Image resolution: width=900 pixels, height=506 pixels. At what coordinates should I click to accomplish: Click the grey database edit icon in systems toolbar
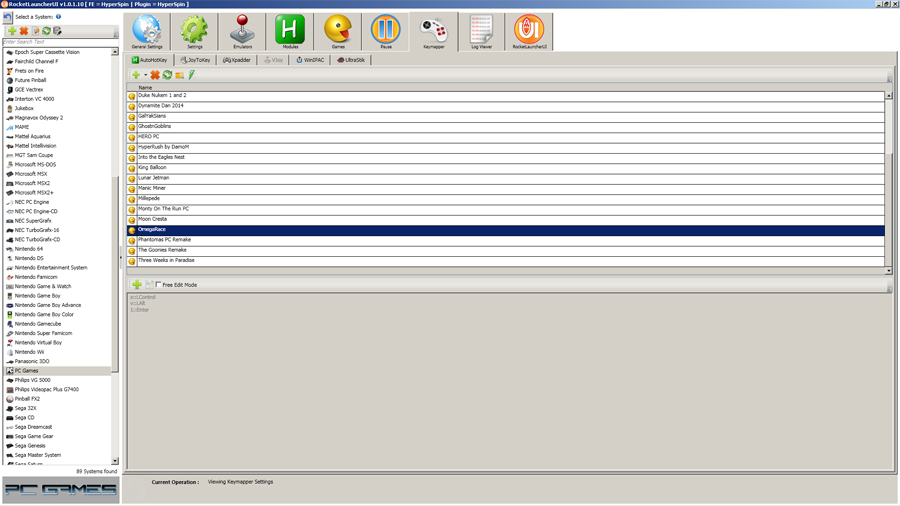[57, 31]
